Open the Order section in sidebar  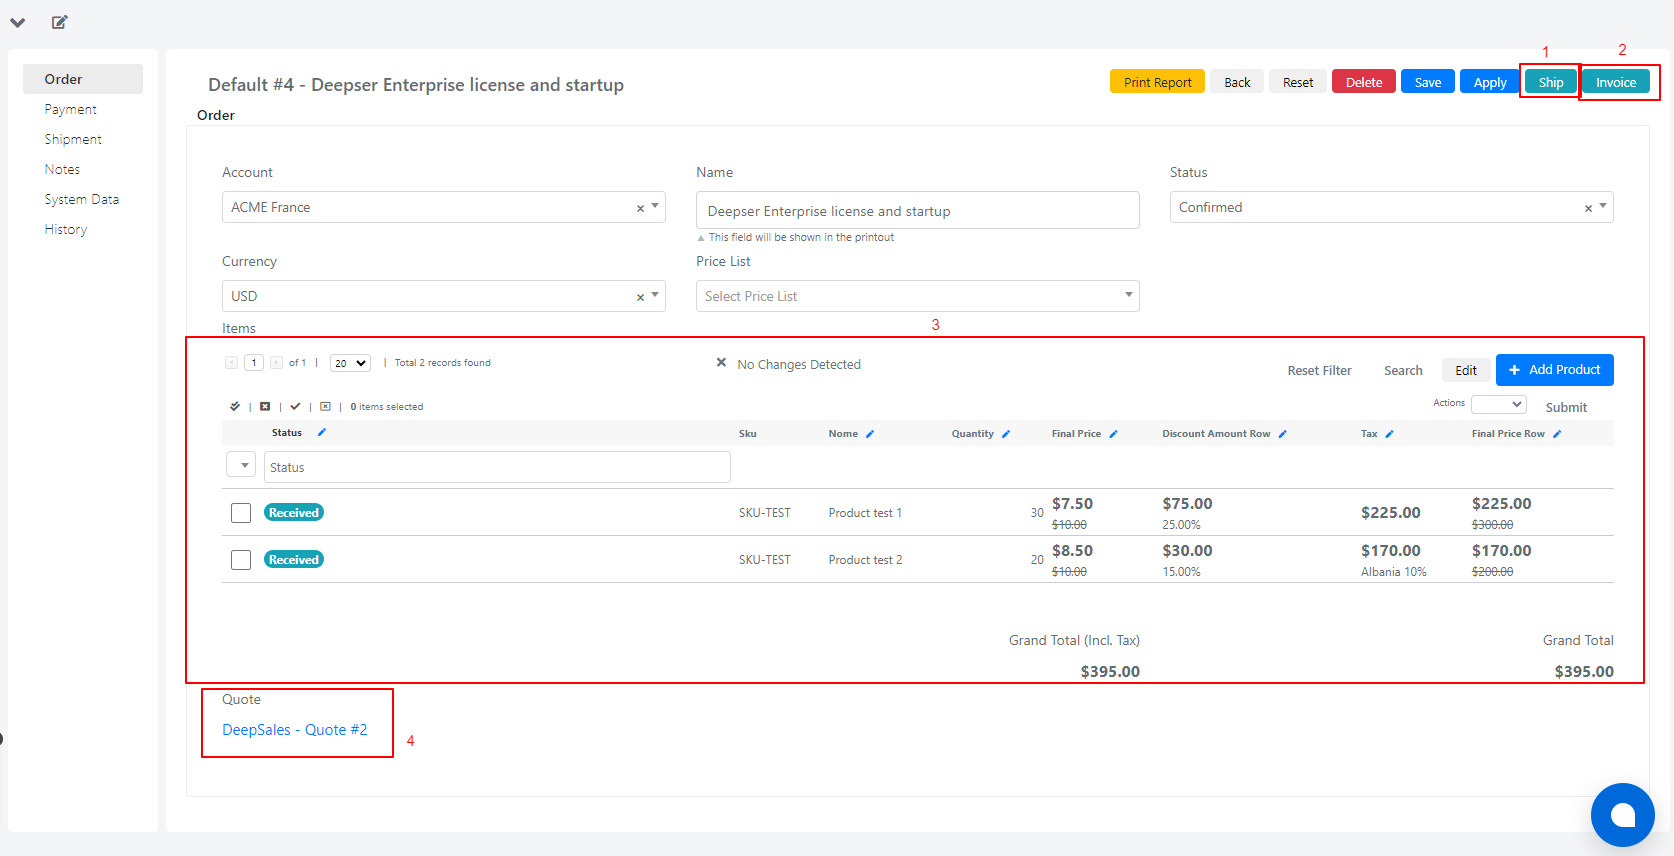coord(83,79)
